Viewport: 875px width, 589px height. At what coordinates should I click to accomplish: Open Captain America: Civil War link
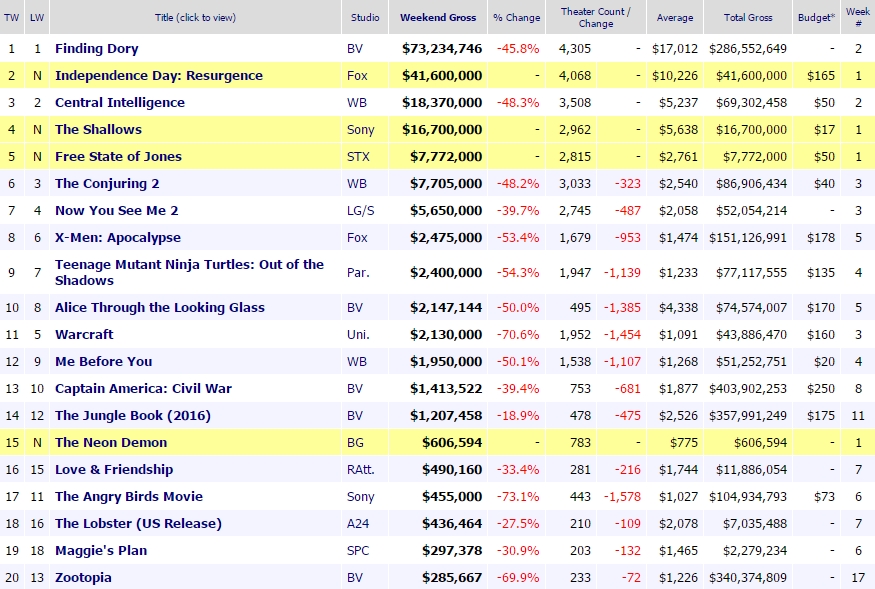coord(143,389)
